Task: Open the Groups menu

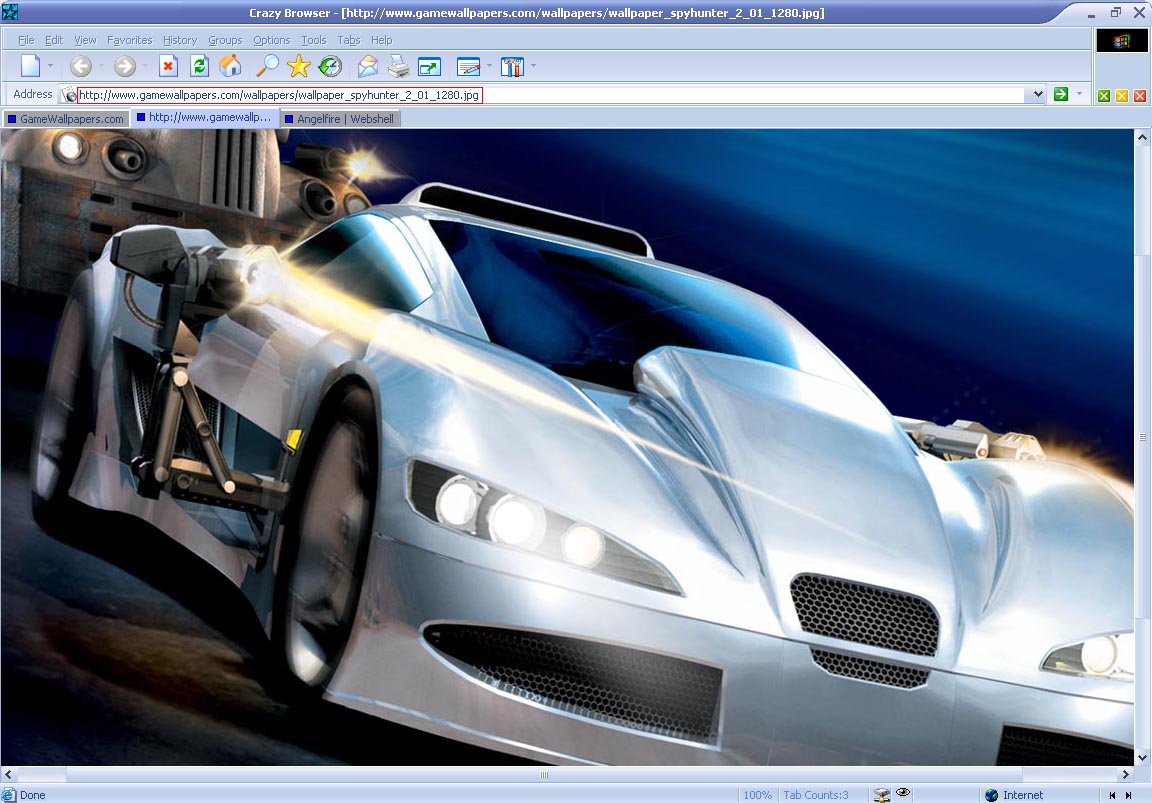Action: (x=225, y=40)
